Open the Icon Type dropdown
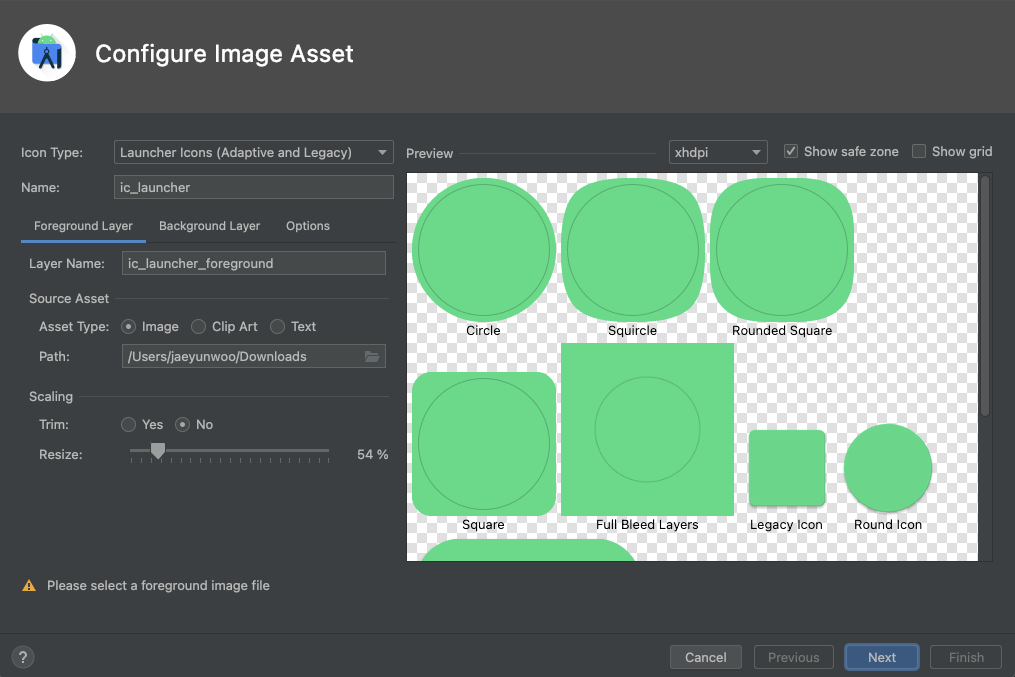The width and height of the screenshot is (1015, 677). click(x=253, y=152)
